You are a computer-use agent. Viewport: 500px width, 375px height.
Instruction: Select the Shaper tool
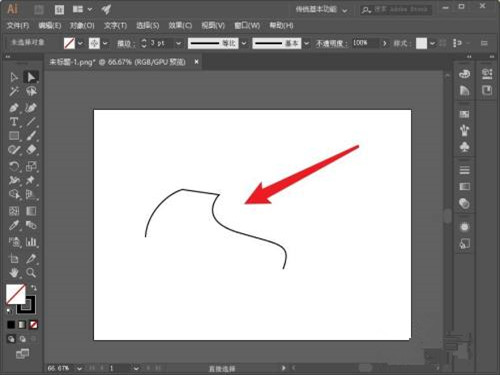14,150
